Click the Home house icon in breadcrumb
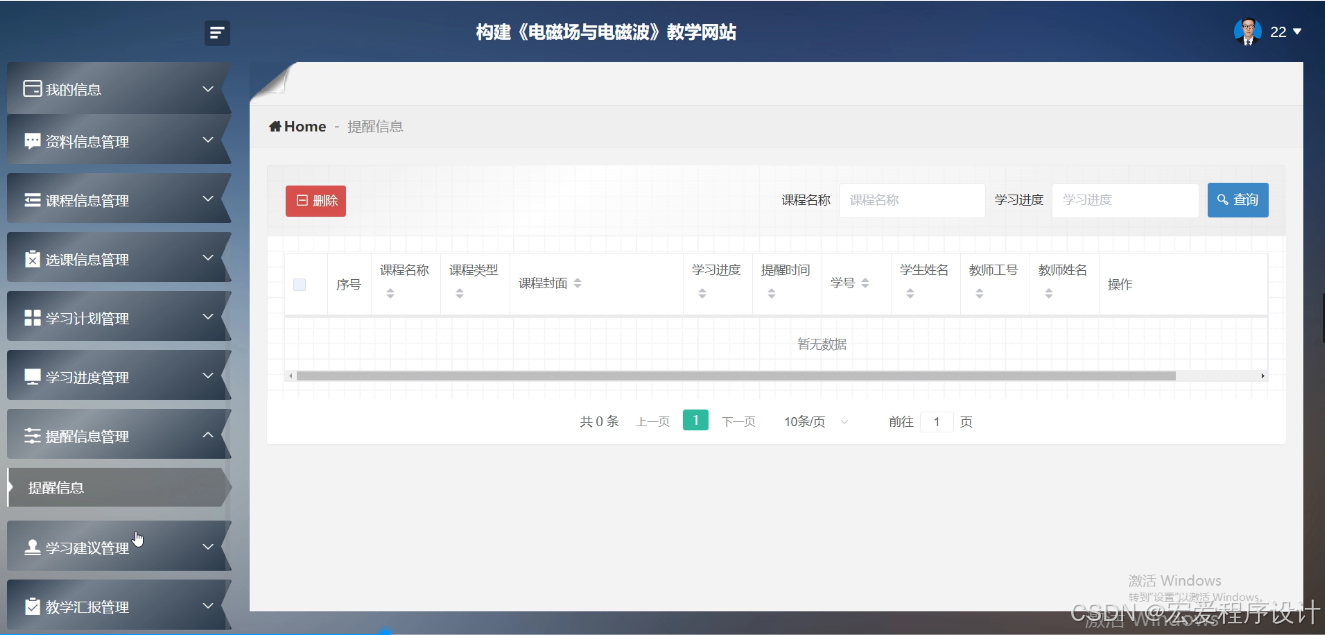Screen dimensions: 1325x635 (x=275, y=126)
